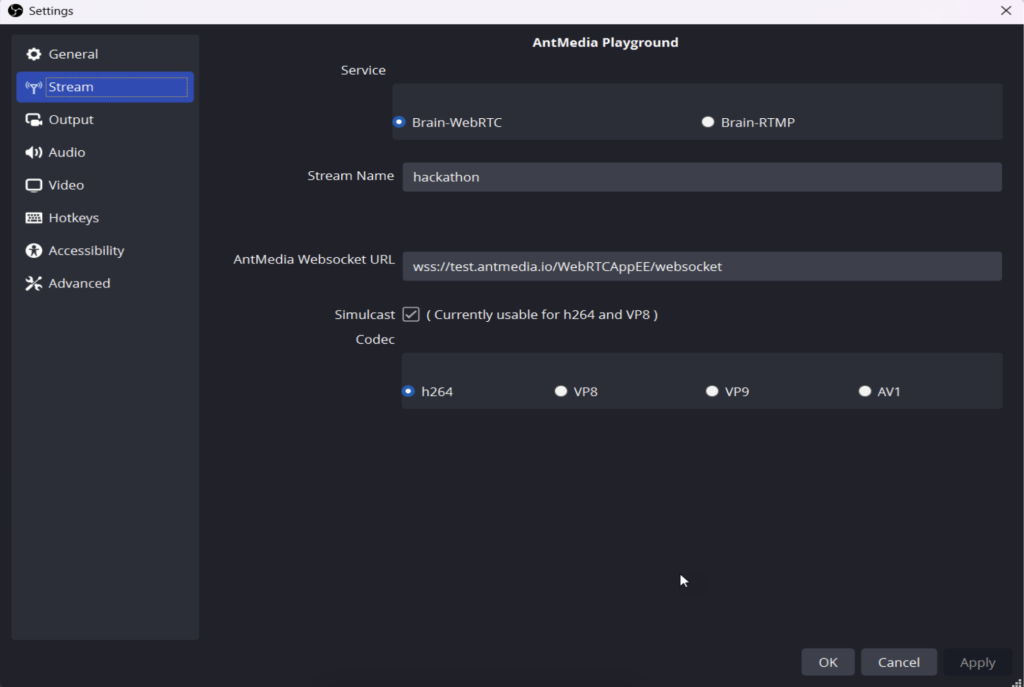Click the window resize grip
1024x687 pixels.
click(1017, 682)
